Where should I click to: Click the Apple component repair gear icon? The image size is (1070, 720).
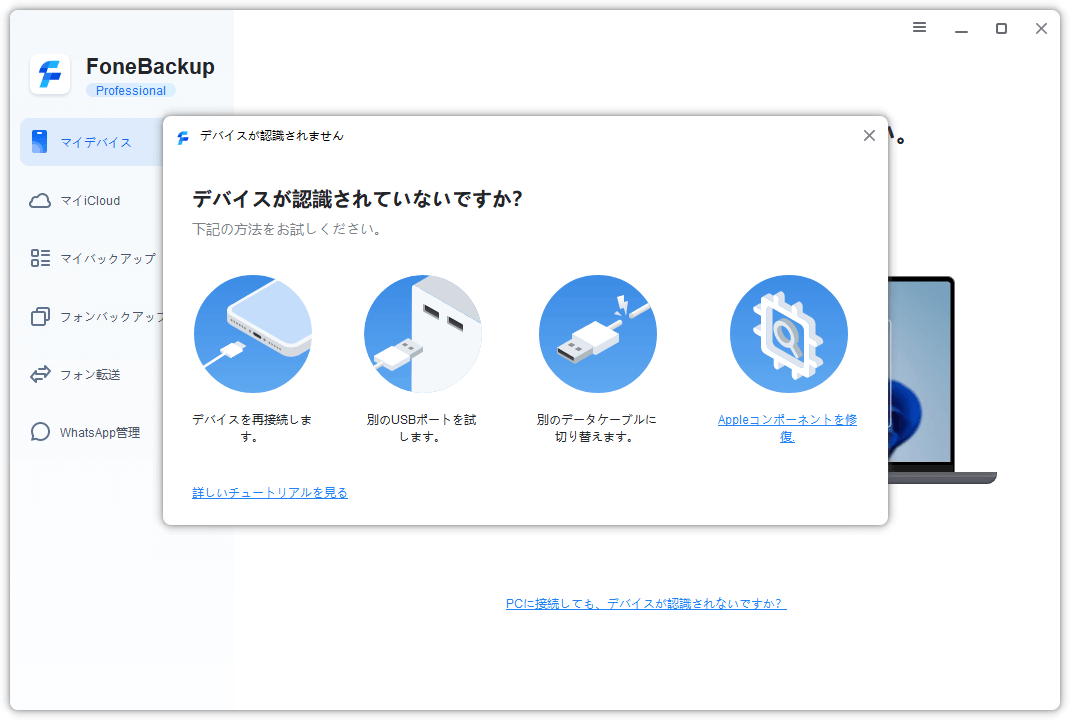click(x=789, y=334)
